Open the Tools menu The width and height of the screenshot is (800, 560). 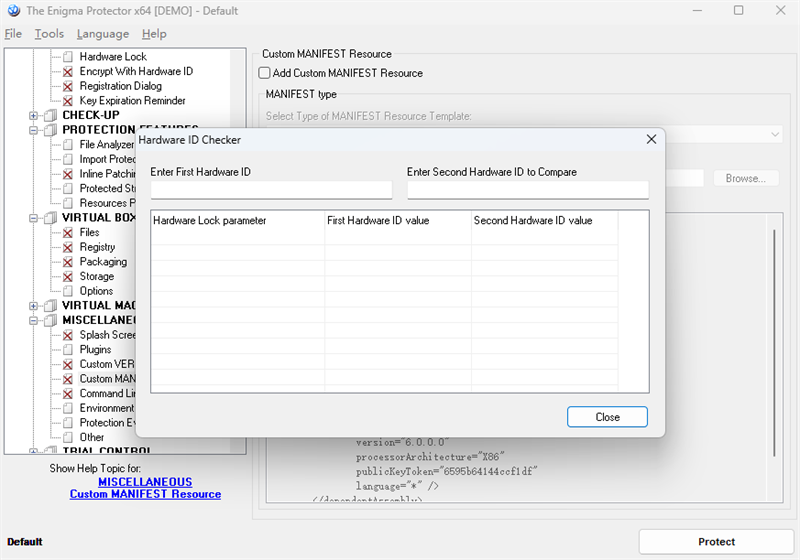point(49,34)
